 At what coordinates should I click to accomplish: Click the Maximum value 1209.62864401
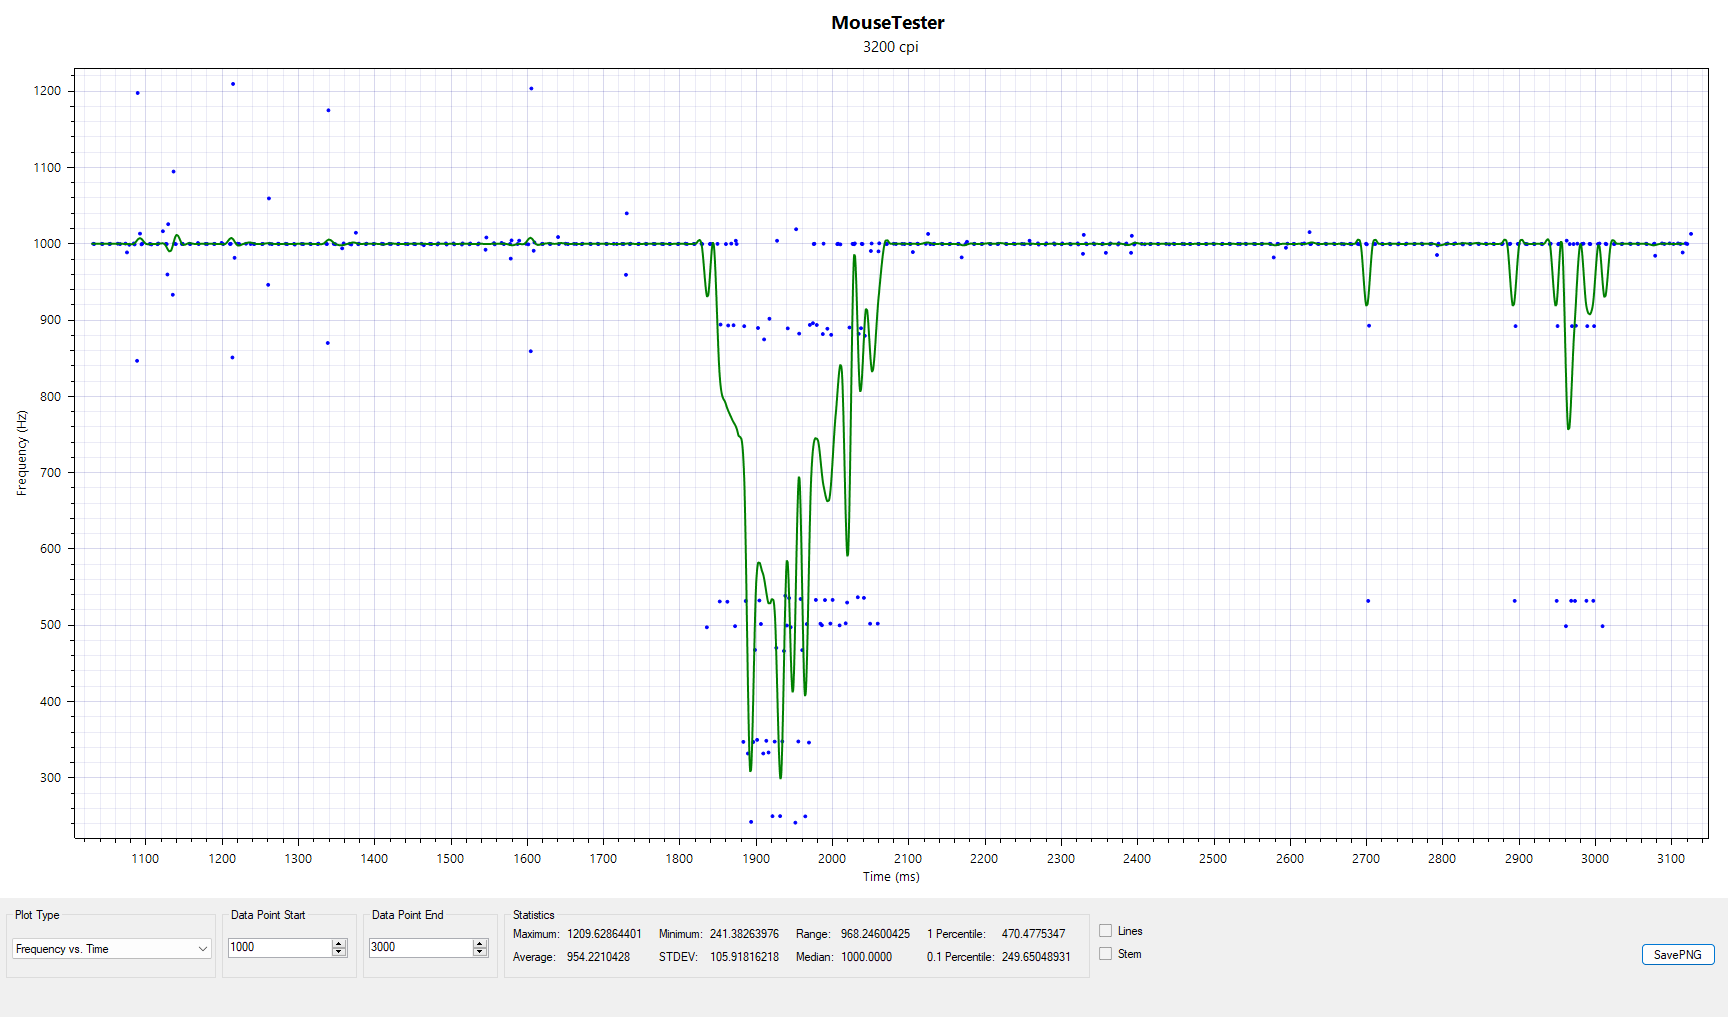[604, 934]
